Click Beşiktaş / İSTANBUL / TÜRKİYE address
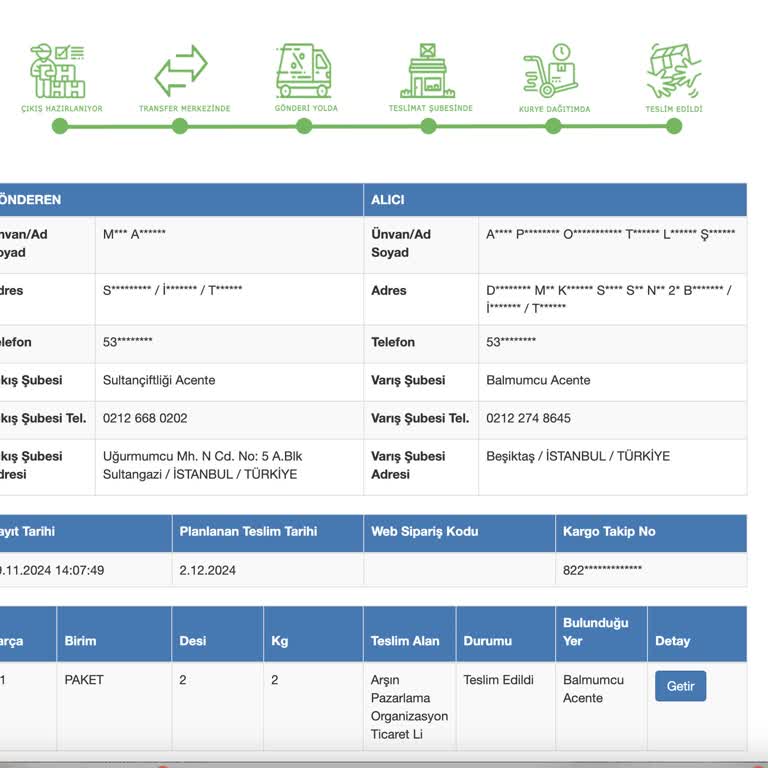This screenshot has height=768, width=768. tap(578, 456)
